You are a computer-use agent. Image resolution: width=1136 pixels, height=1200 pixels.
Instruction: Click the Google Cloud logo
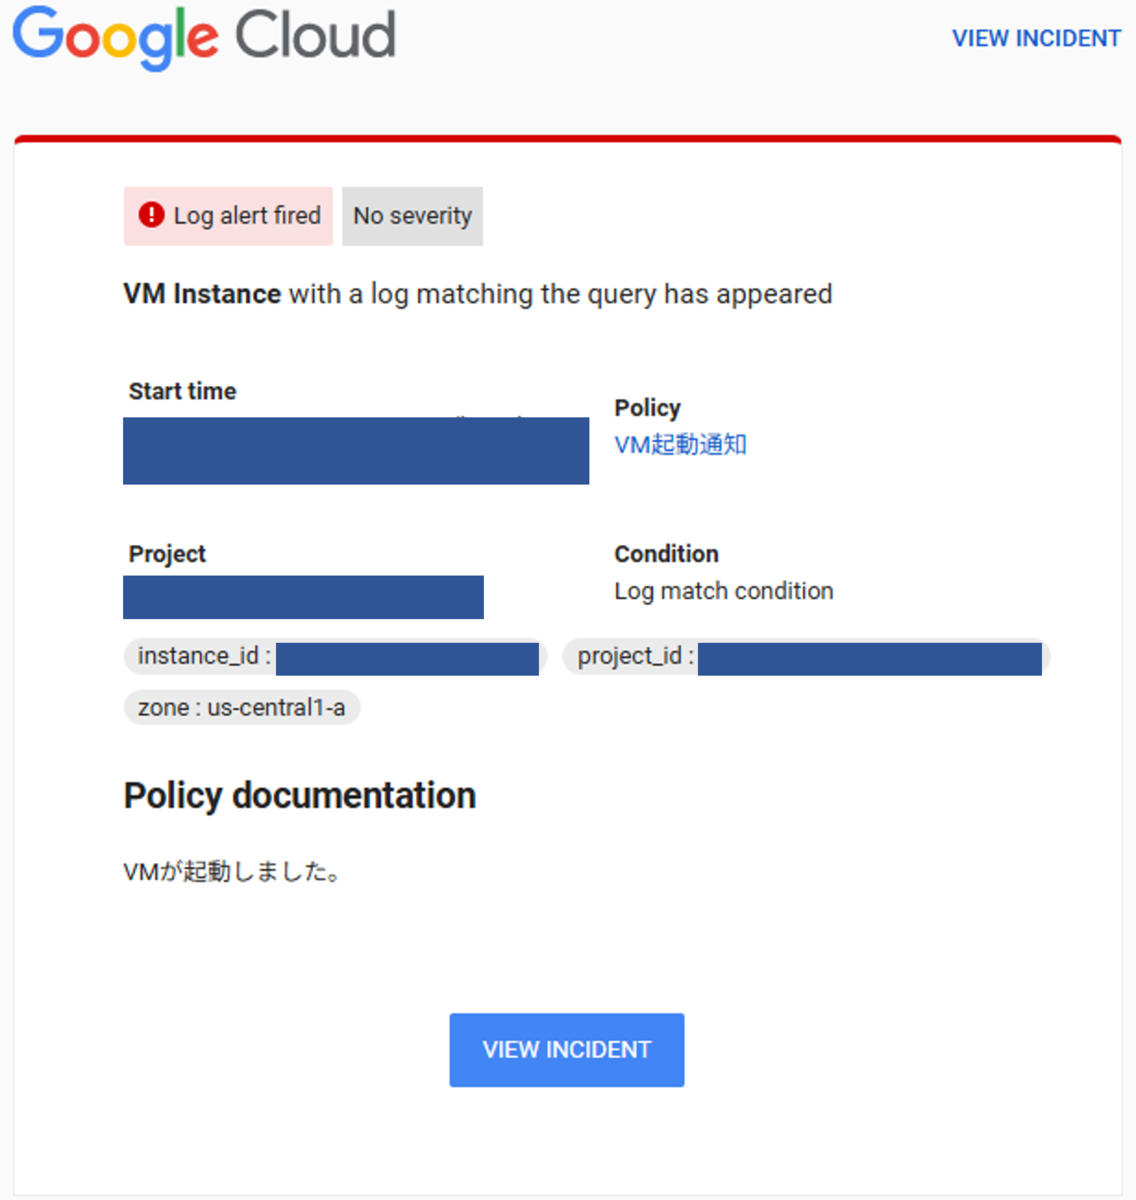coord(204,37)
